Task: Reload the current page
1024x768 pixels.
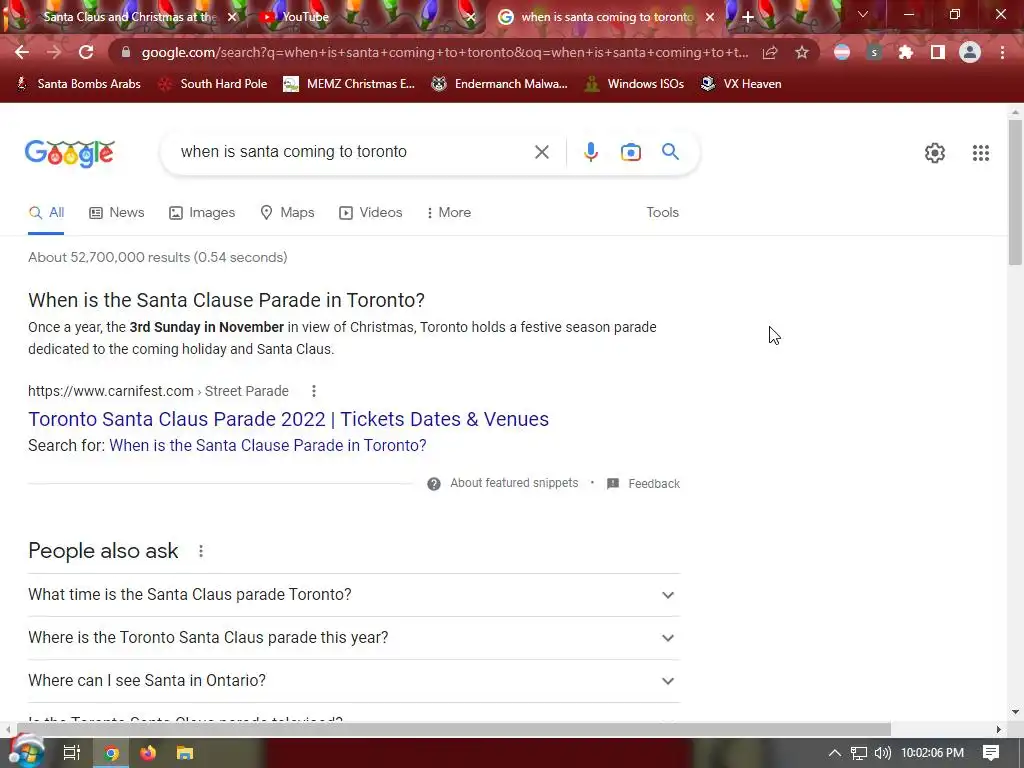Action: (86, 52)
